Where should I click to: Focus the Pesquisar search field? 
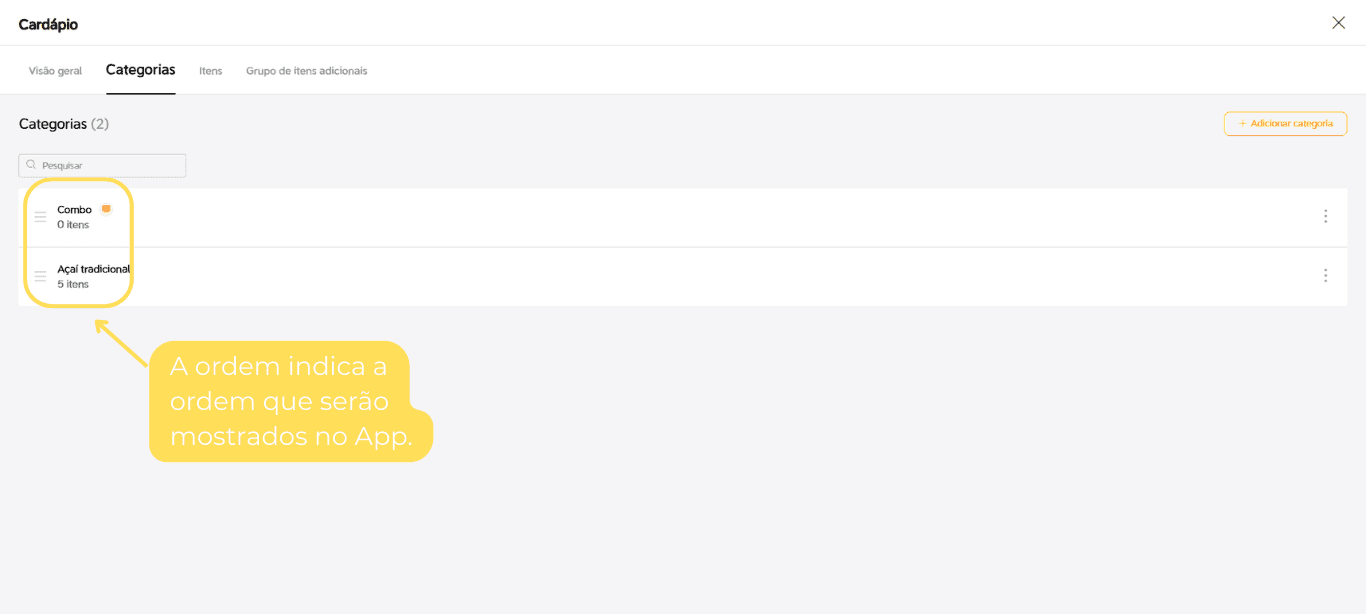tap(102, 165)
